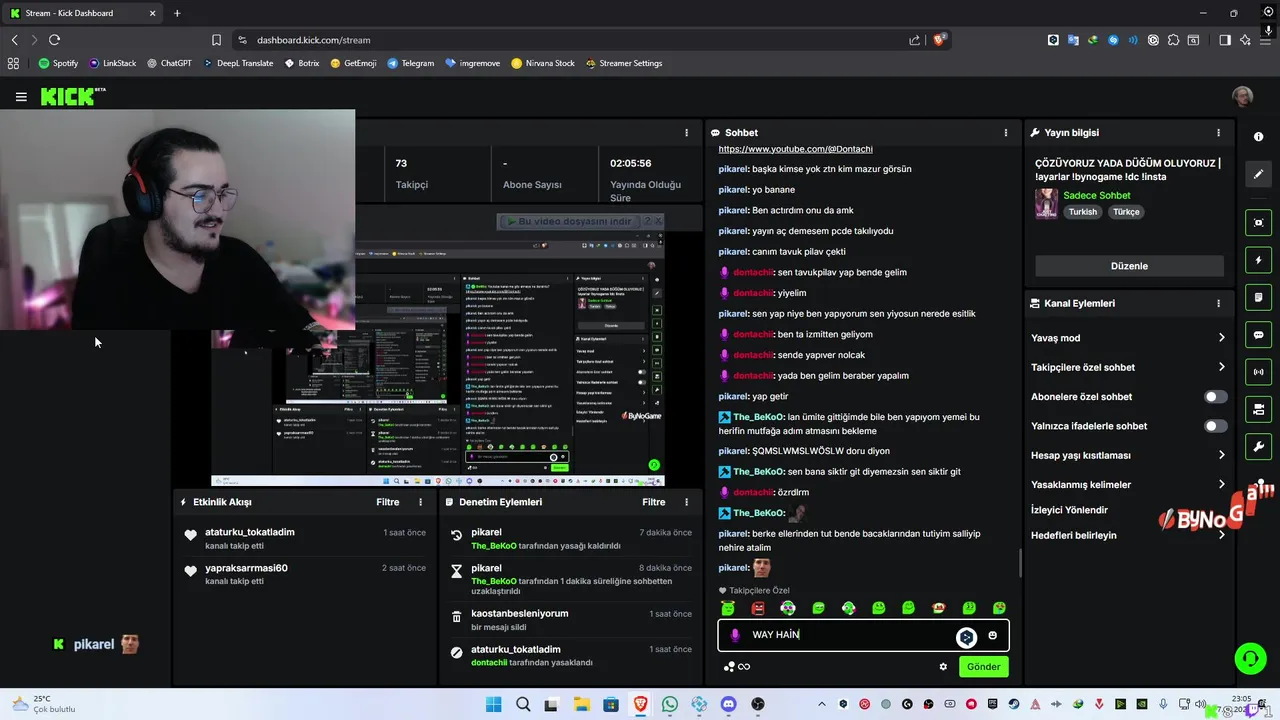1280x720 pixels.
Task: Click the Brave shield icon in the address bar
Action: point(939,40)
